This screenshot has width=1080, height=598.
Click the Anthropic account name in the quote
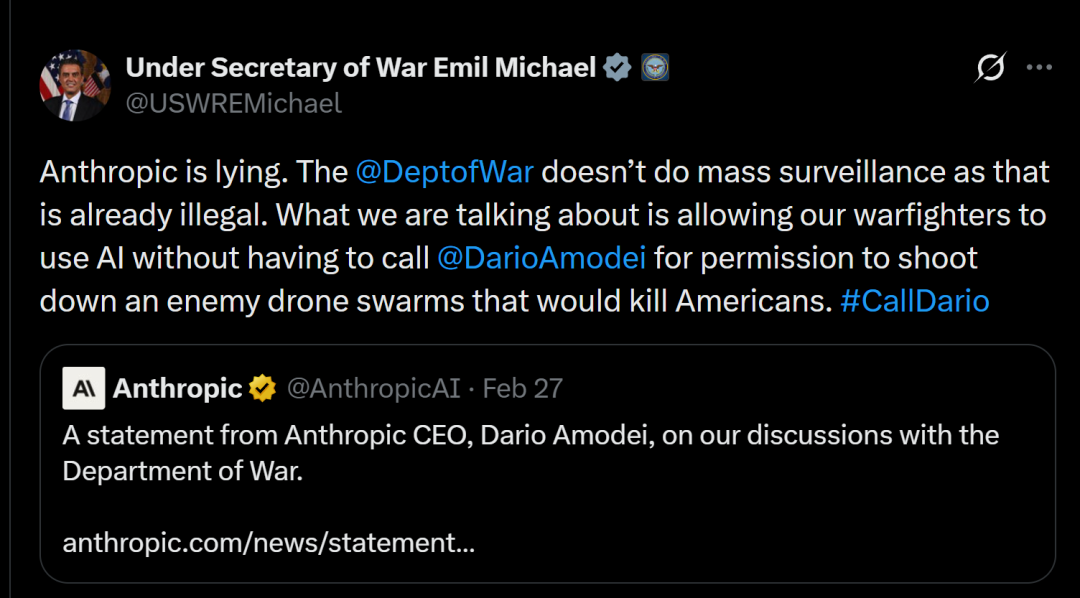[178, 388]
